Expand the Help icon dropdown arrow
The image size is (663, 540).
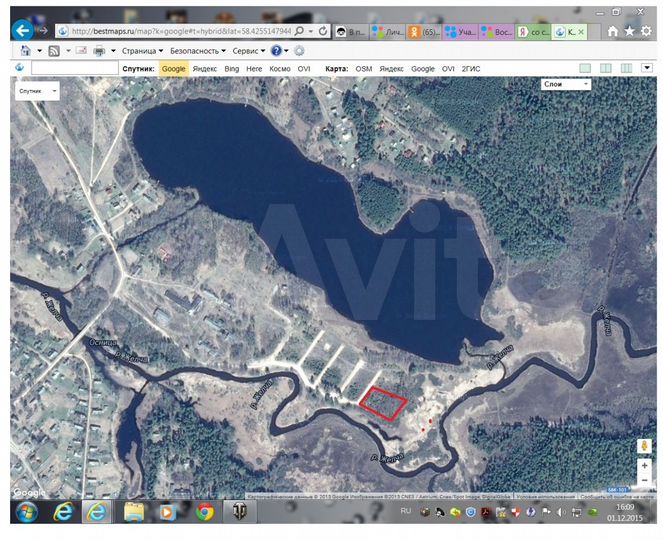coord(286,51)
